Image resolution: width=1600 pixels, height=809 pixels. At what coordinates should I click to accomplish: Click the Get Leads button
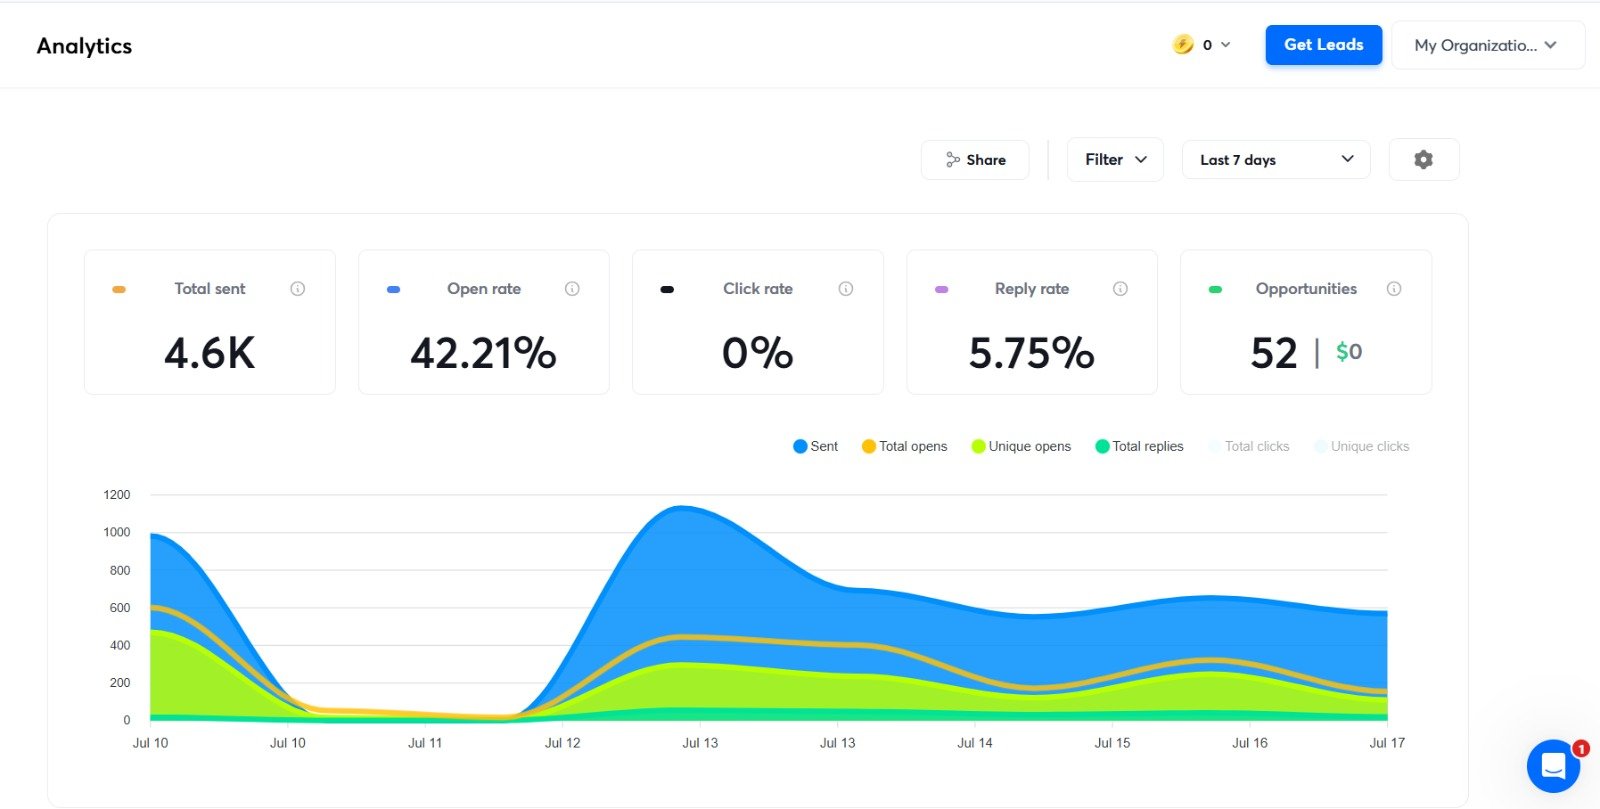tap(1323, 45)
